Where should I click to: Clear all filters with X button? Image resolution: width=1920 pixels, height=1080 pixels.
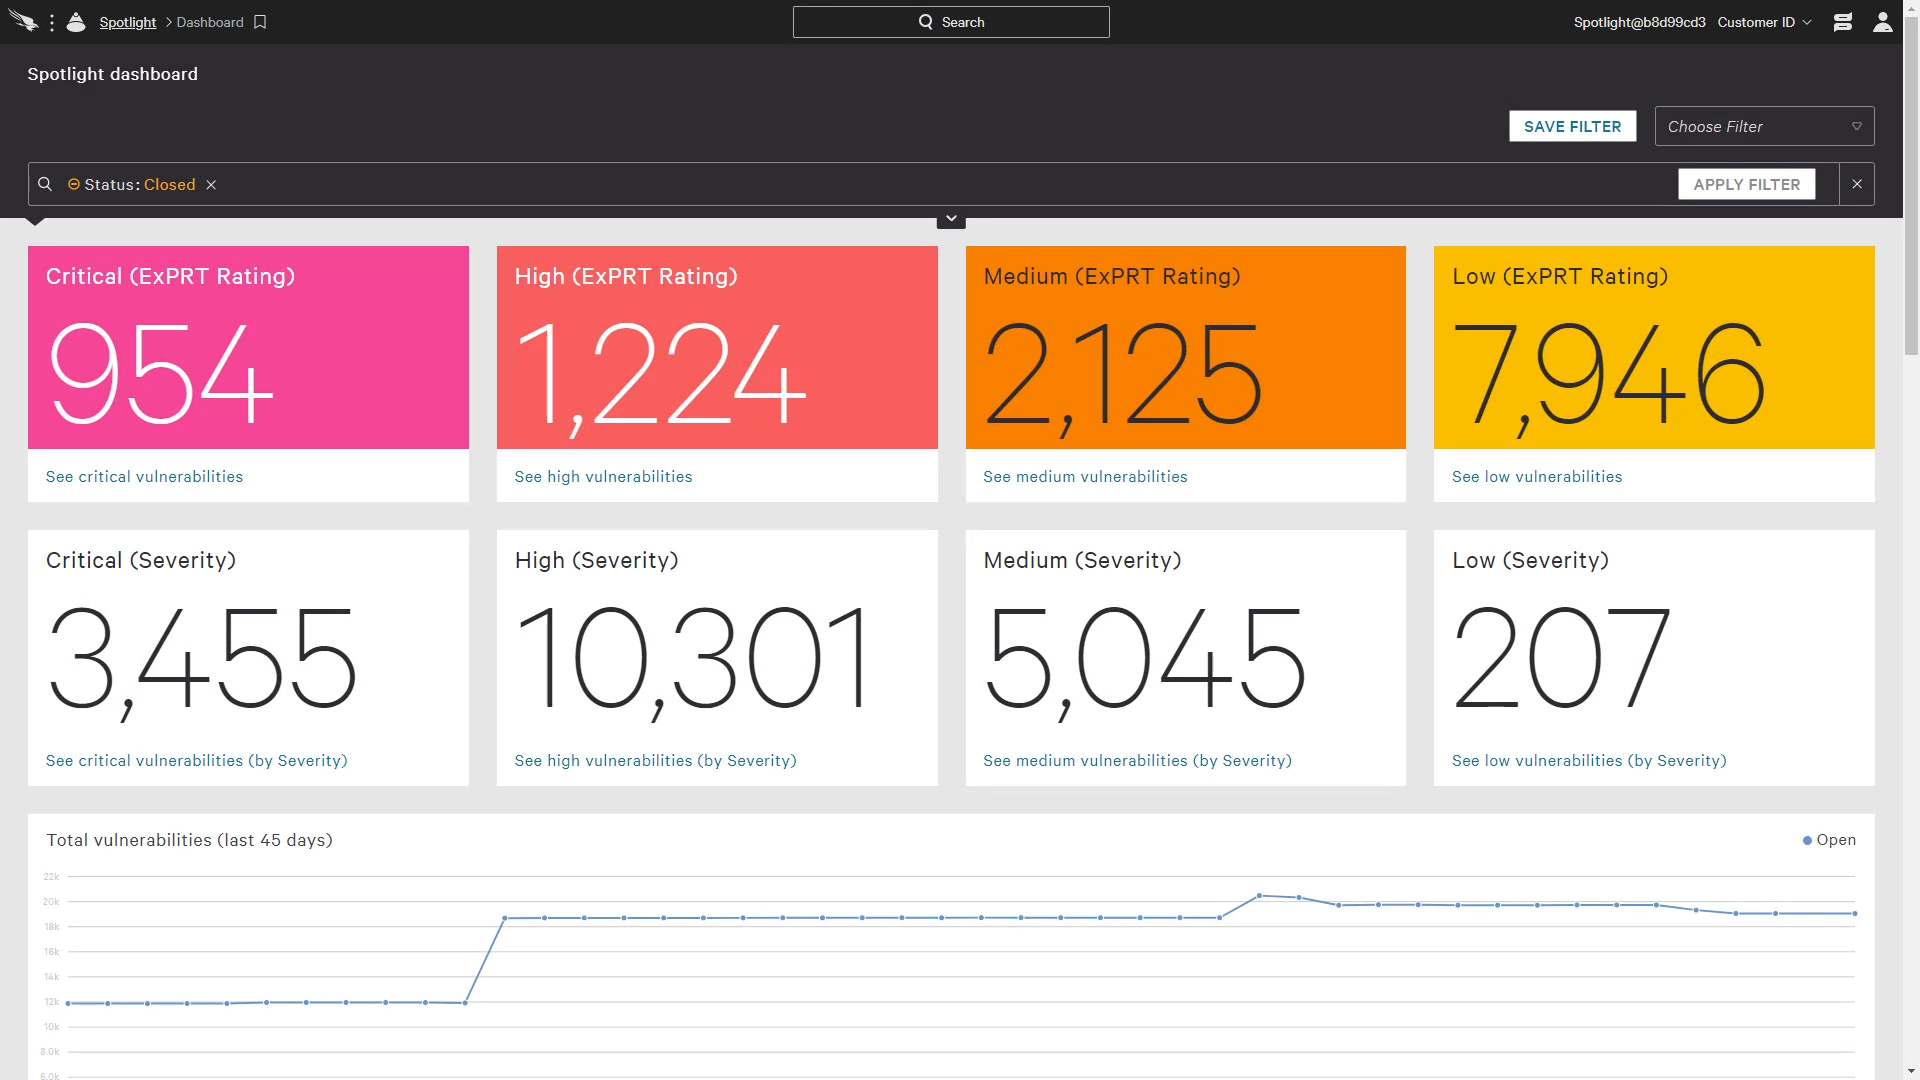click(1857, 184)
